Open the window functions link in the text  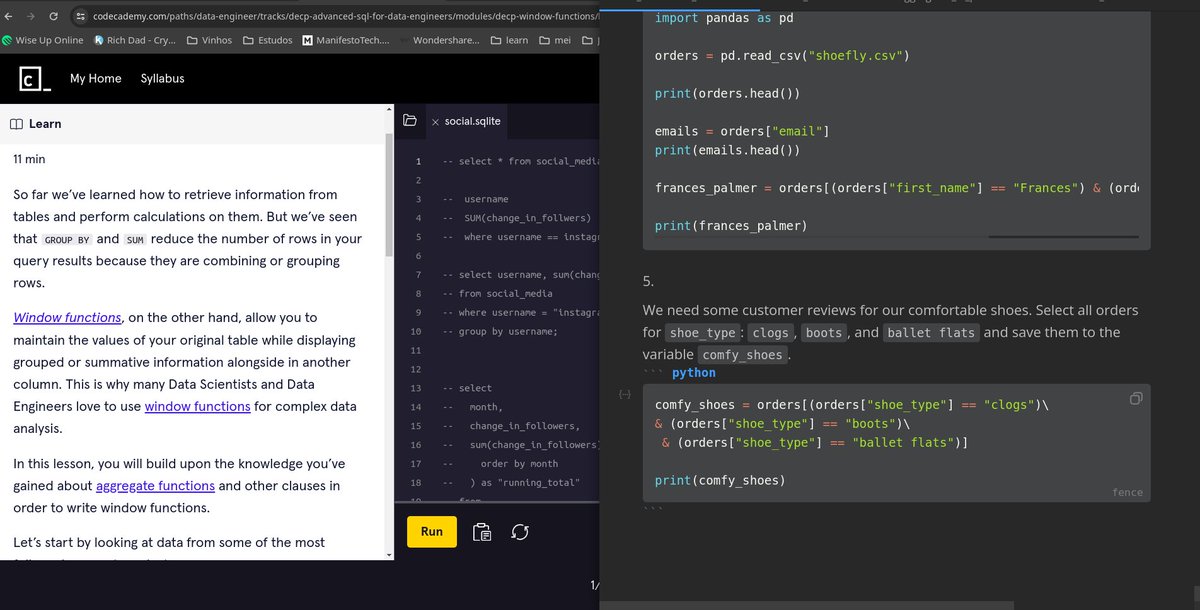pyautogui.click(x=197, y=406)
